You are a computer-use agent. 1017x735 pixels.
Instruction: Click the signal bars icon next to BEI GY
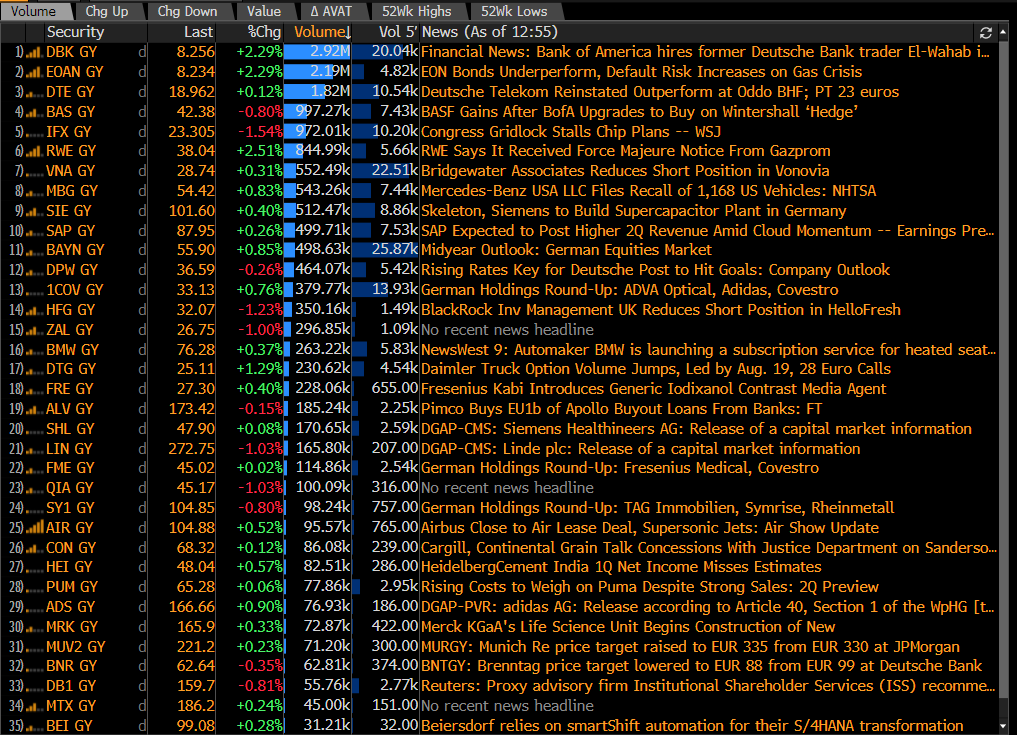34,727
